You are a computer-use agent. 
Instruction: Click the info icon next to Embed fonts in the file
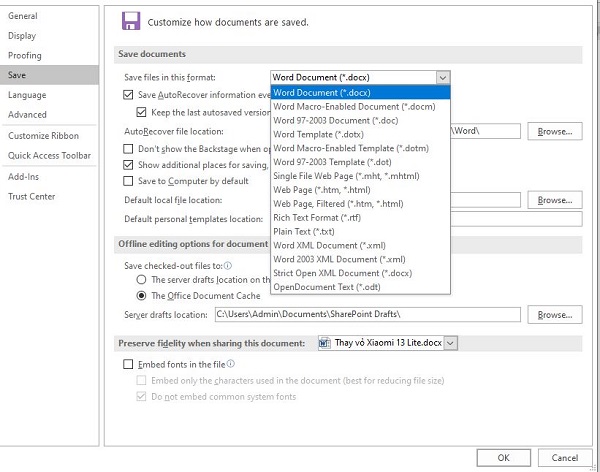(230, 364)
